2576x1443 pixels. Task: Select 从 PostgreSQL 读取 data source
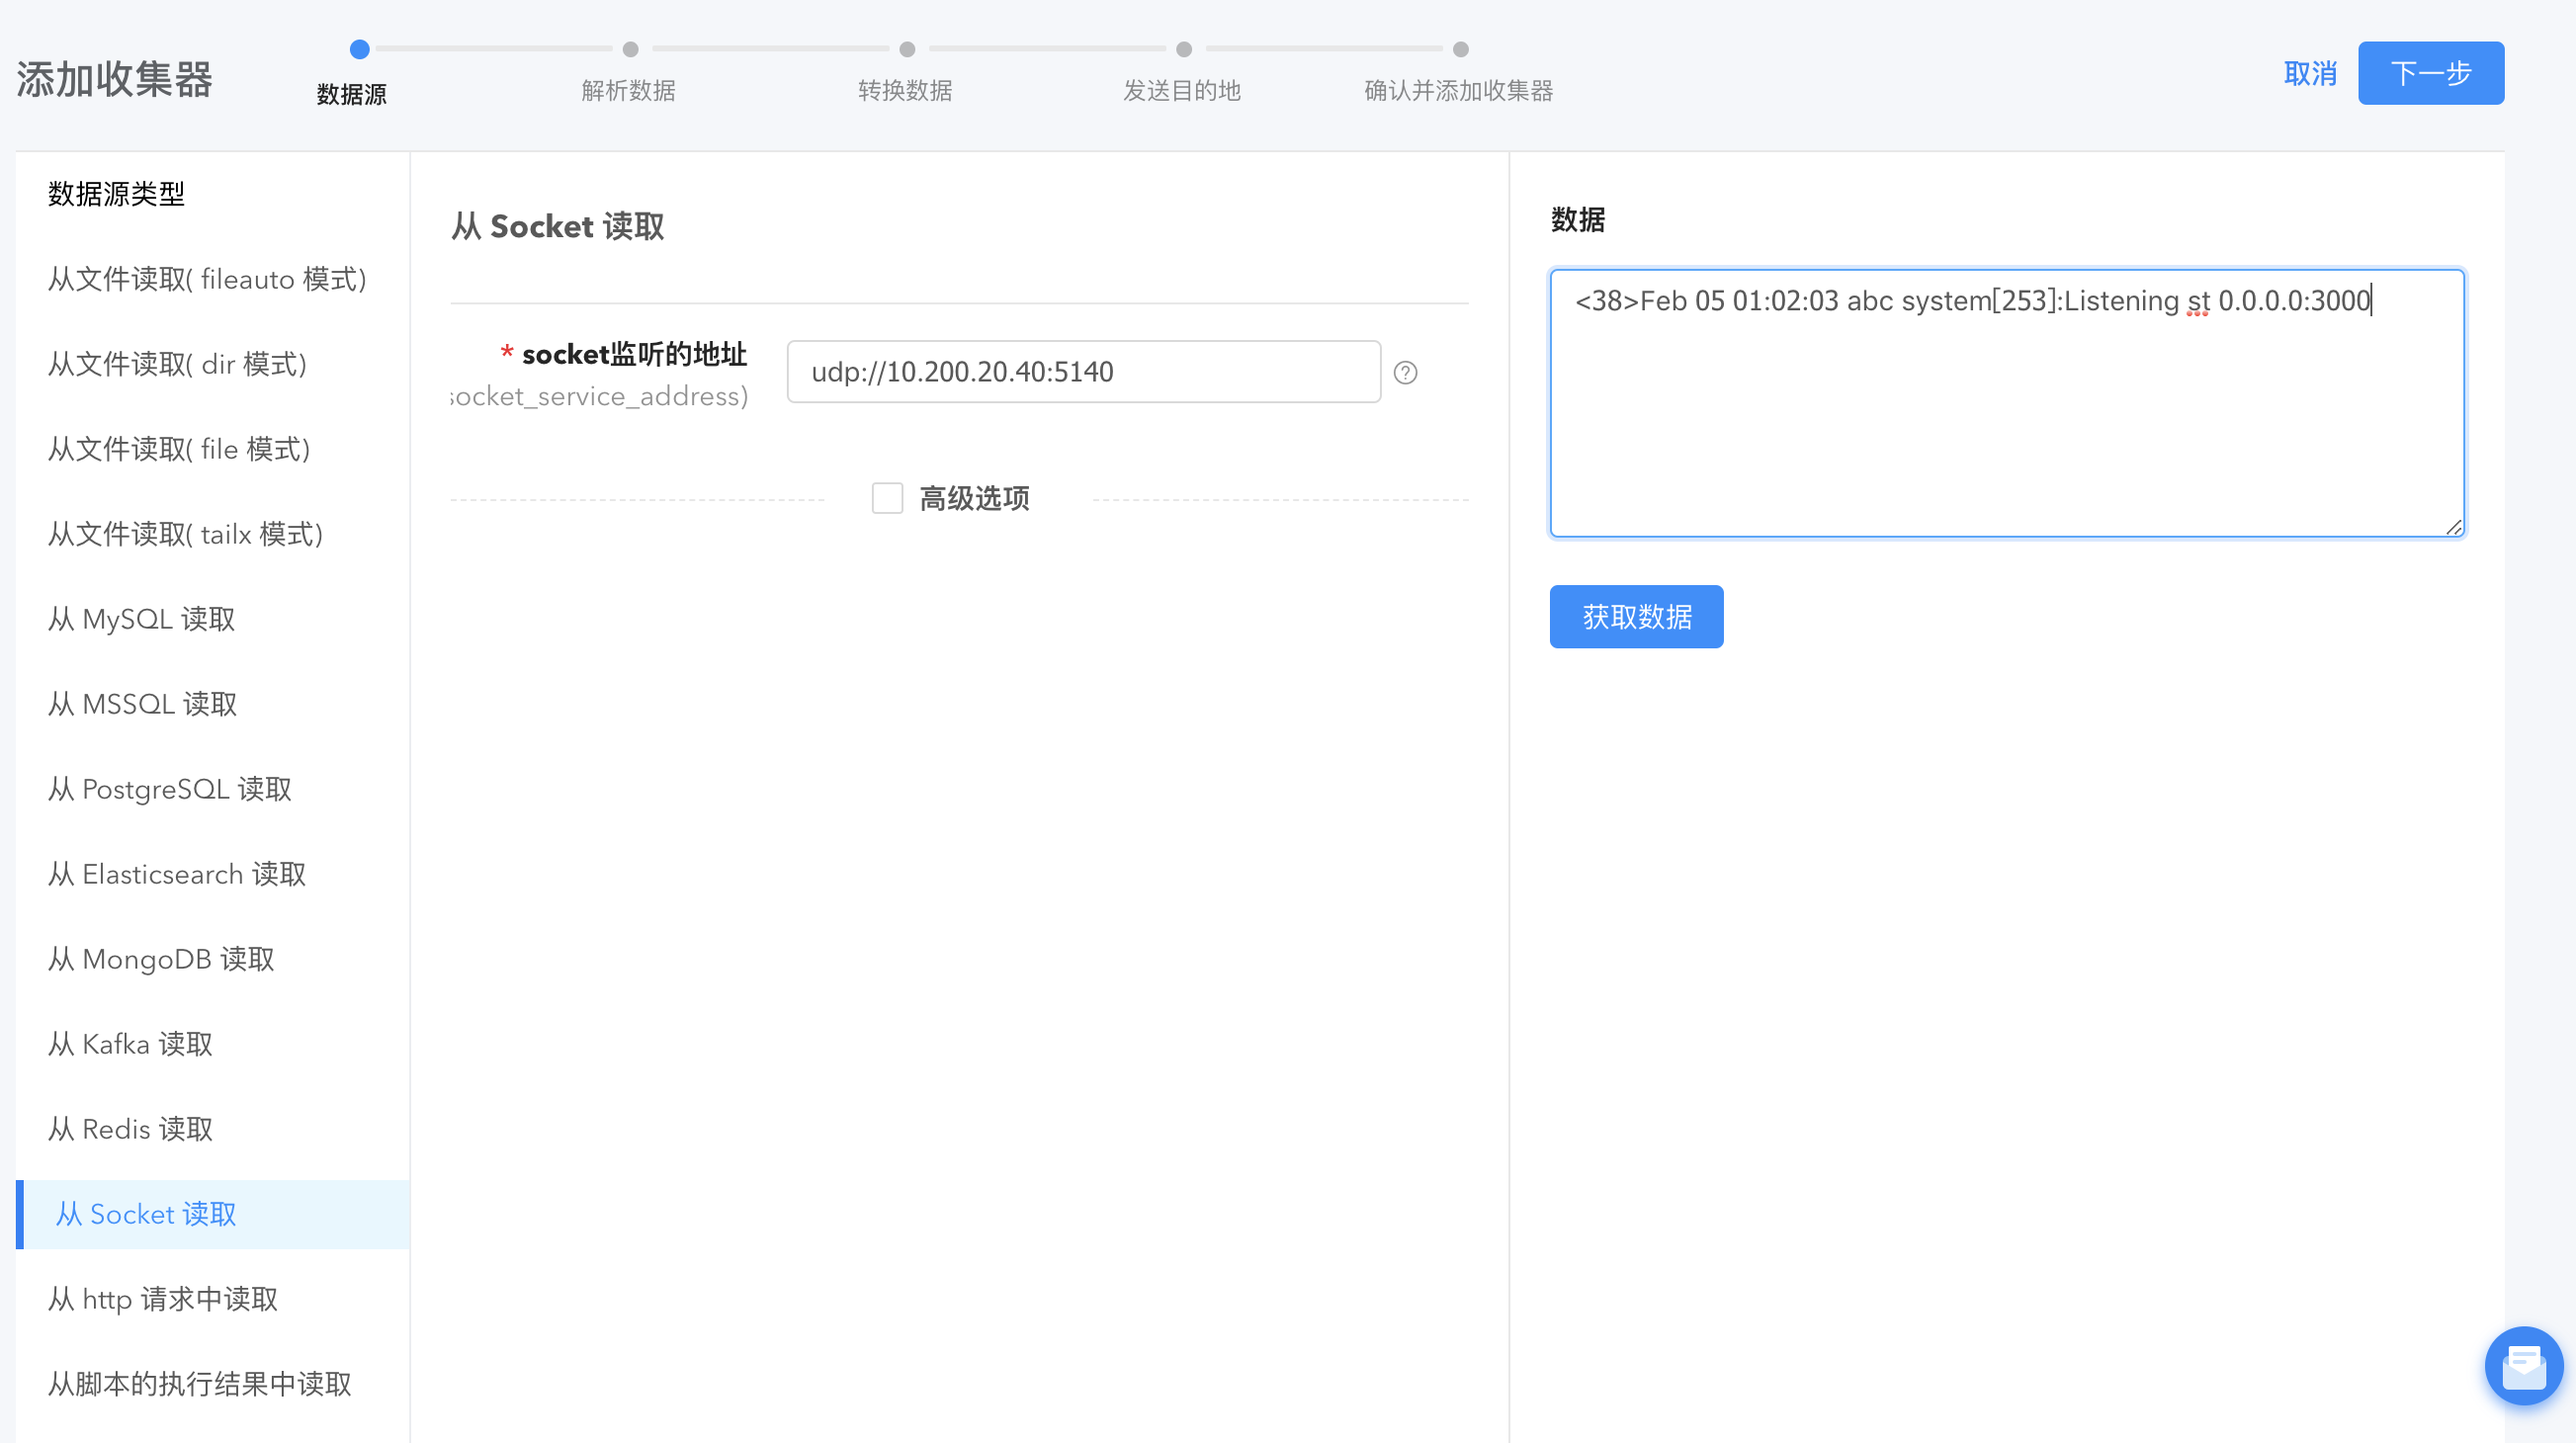pos(213,789)
